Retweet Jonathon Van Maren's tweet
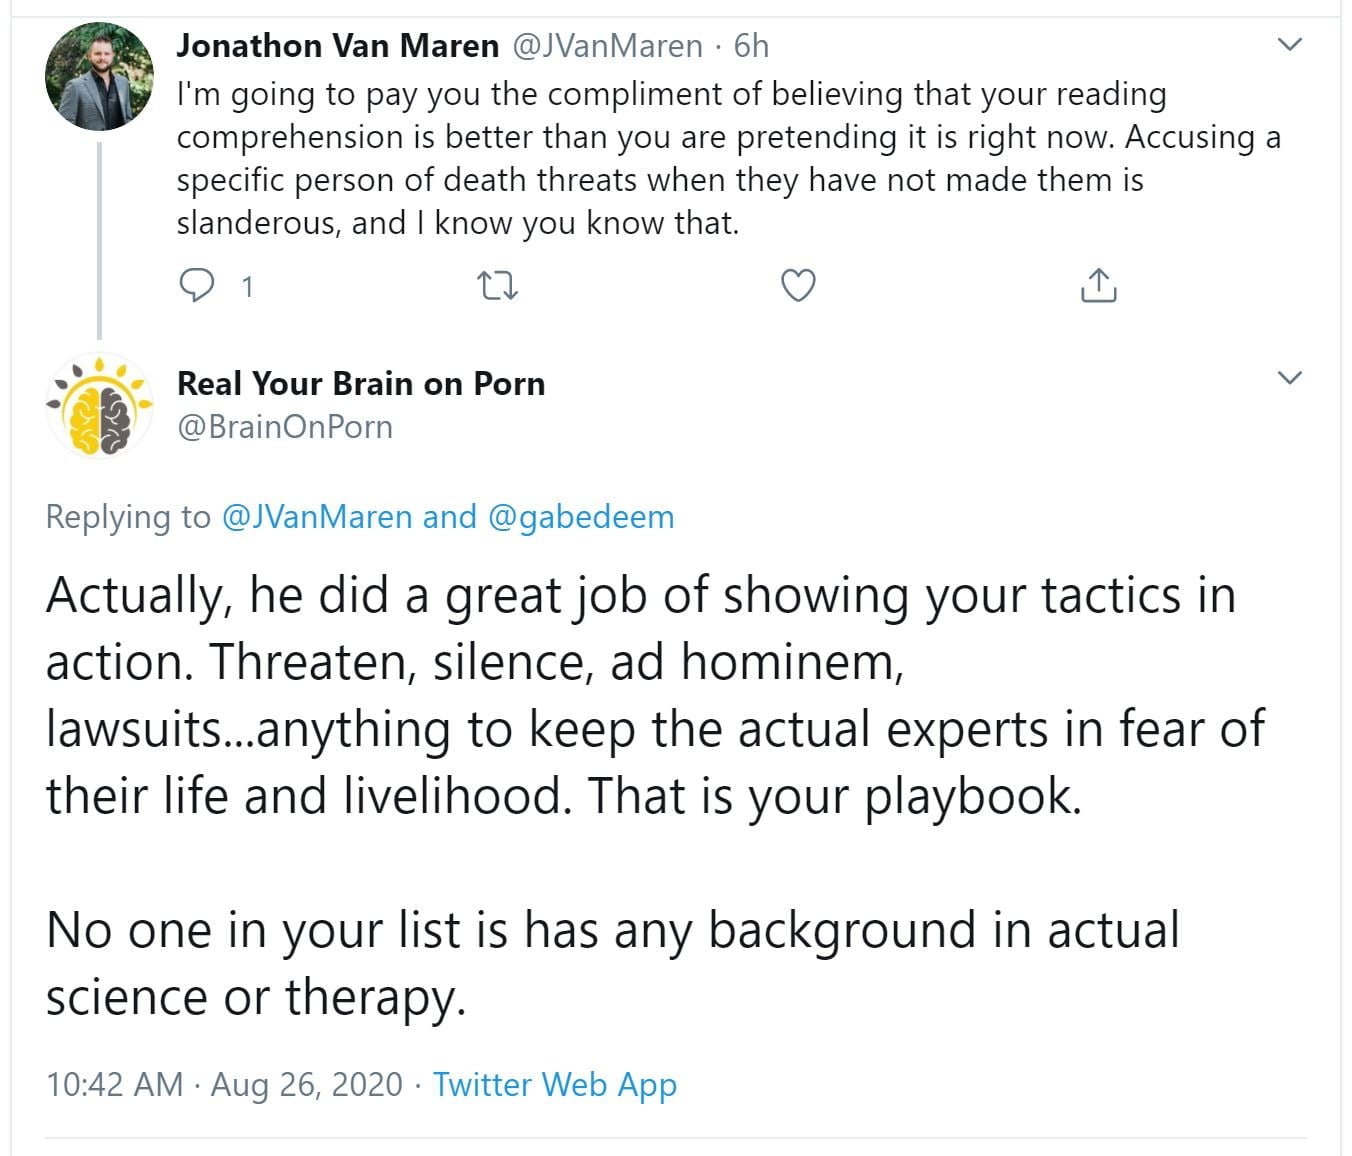The height and width of the screenshot is (1156, 1352). (497, 287)
